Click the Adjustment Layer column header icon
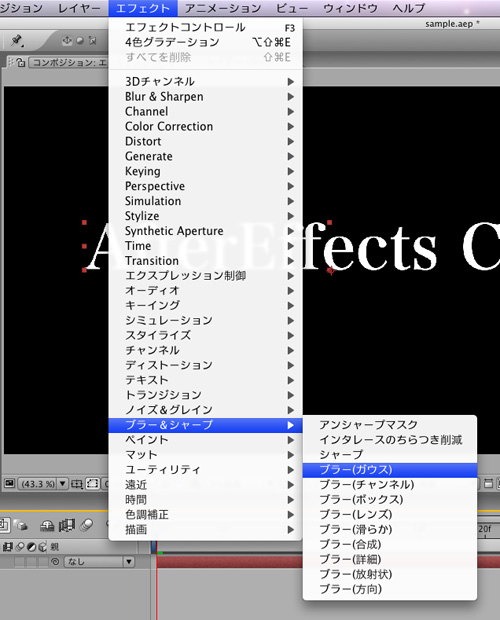Image resolution: width=500 pixels, height=620 pixels. 31,547
